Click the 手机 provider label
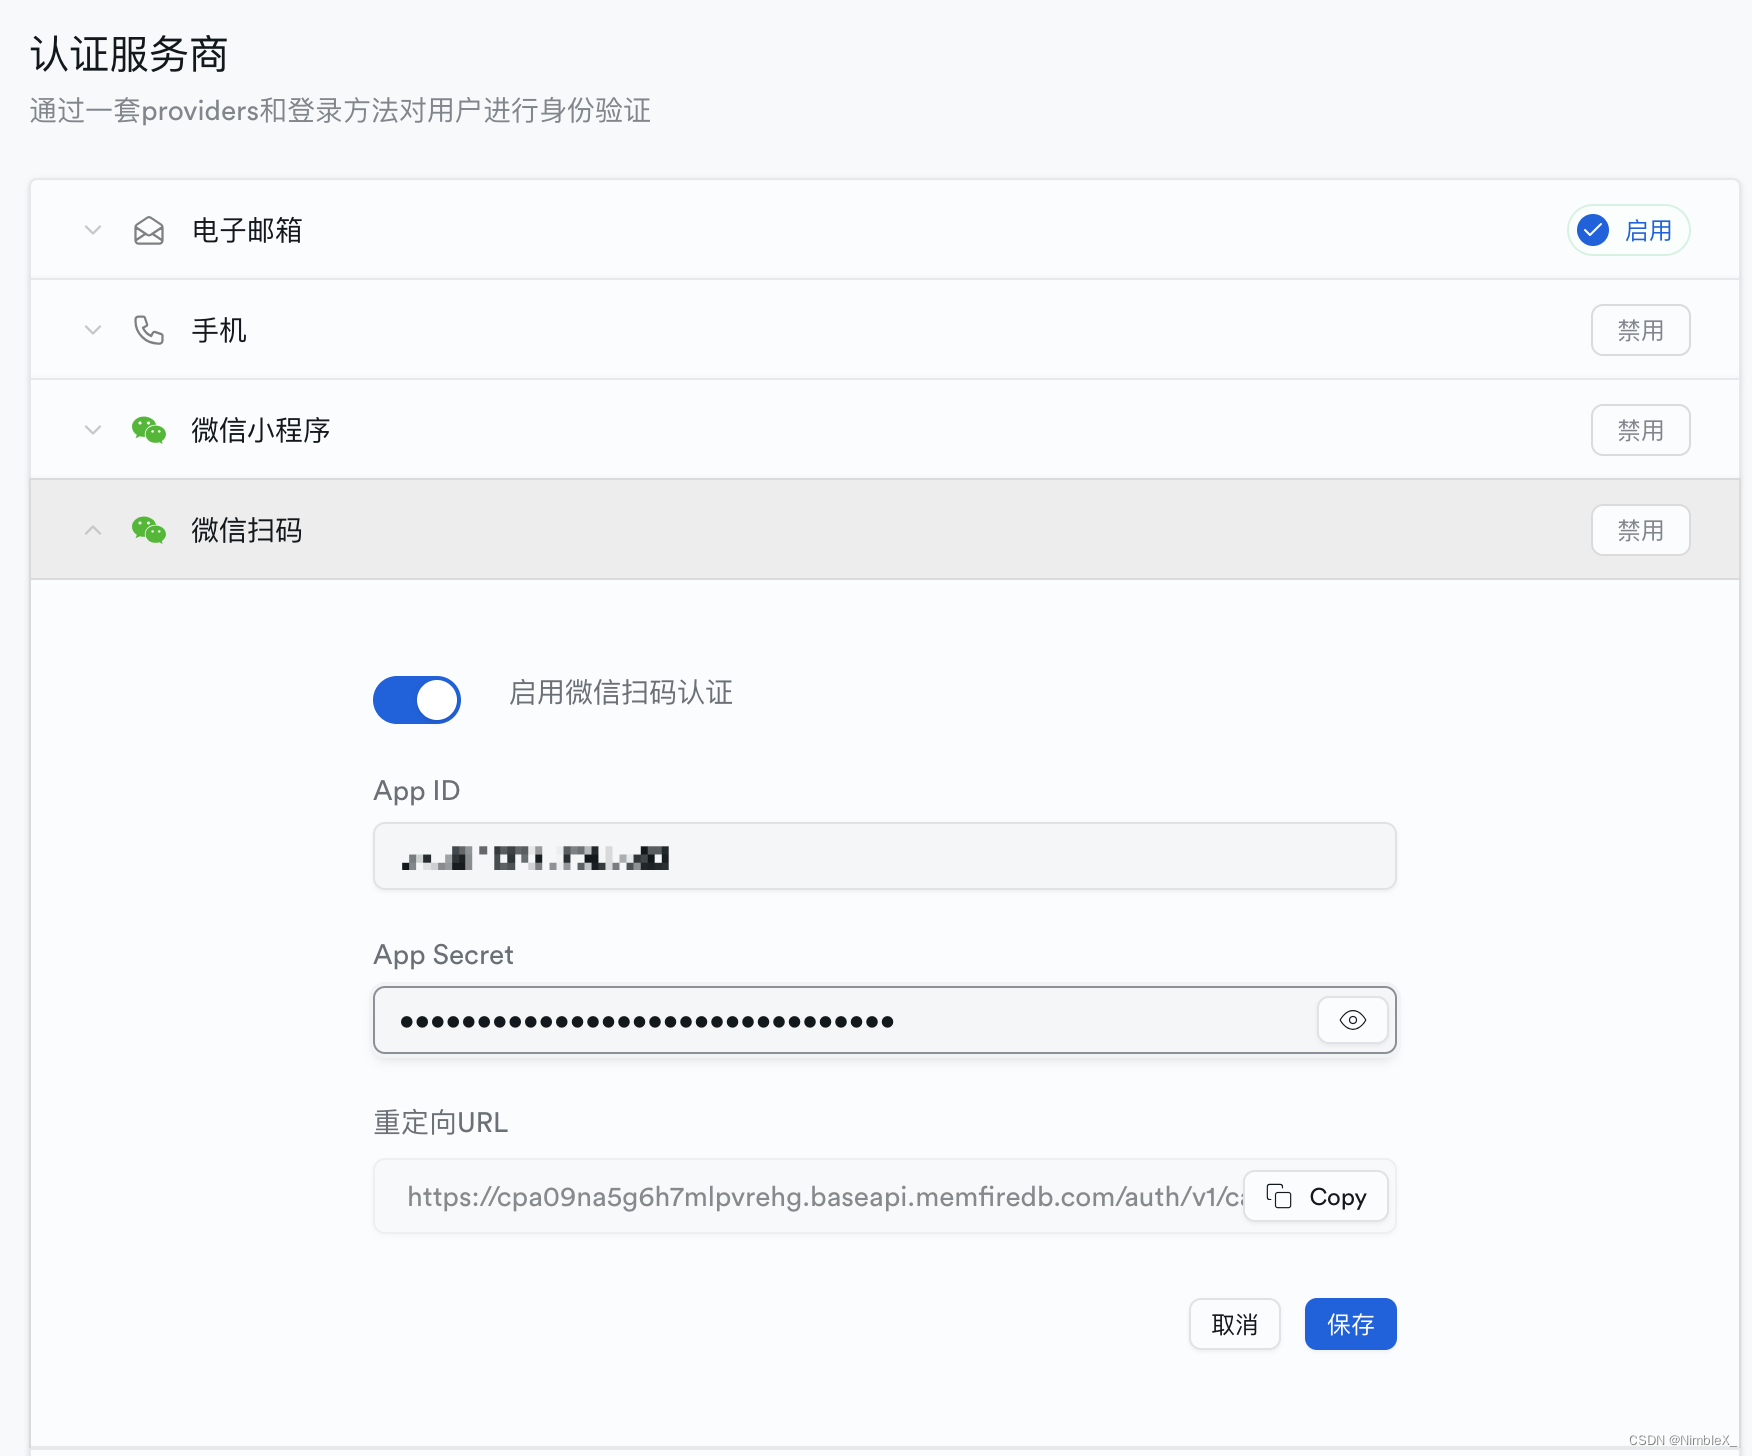This screenshot has width=1752, height=1456. [x=219, y=330]
